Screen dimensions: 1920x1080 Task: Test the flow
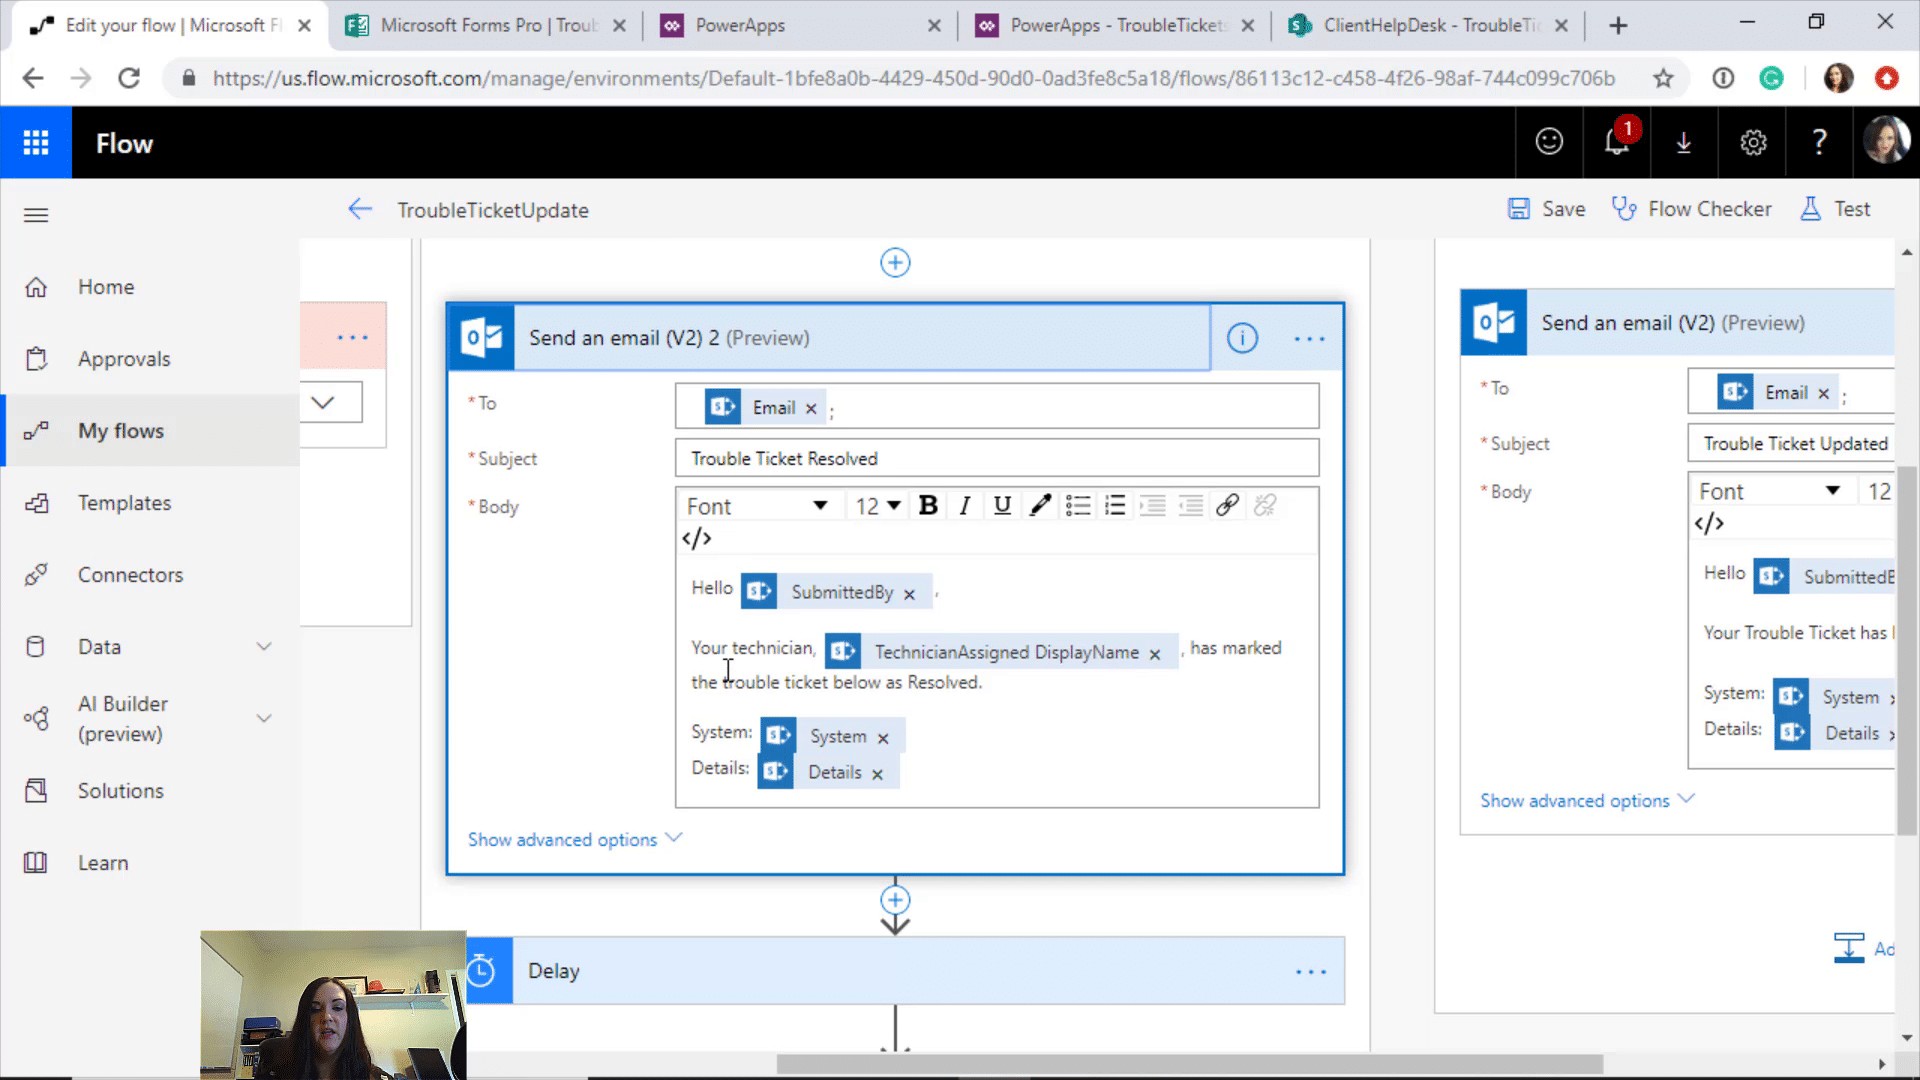coord(1835,209)
